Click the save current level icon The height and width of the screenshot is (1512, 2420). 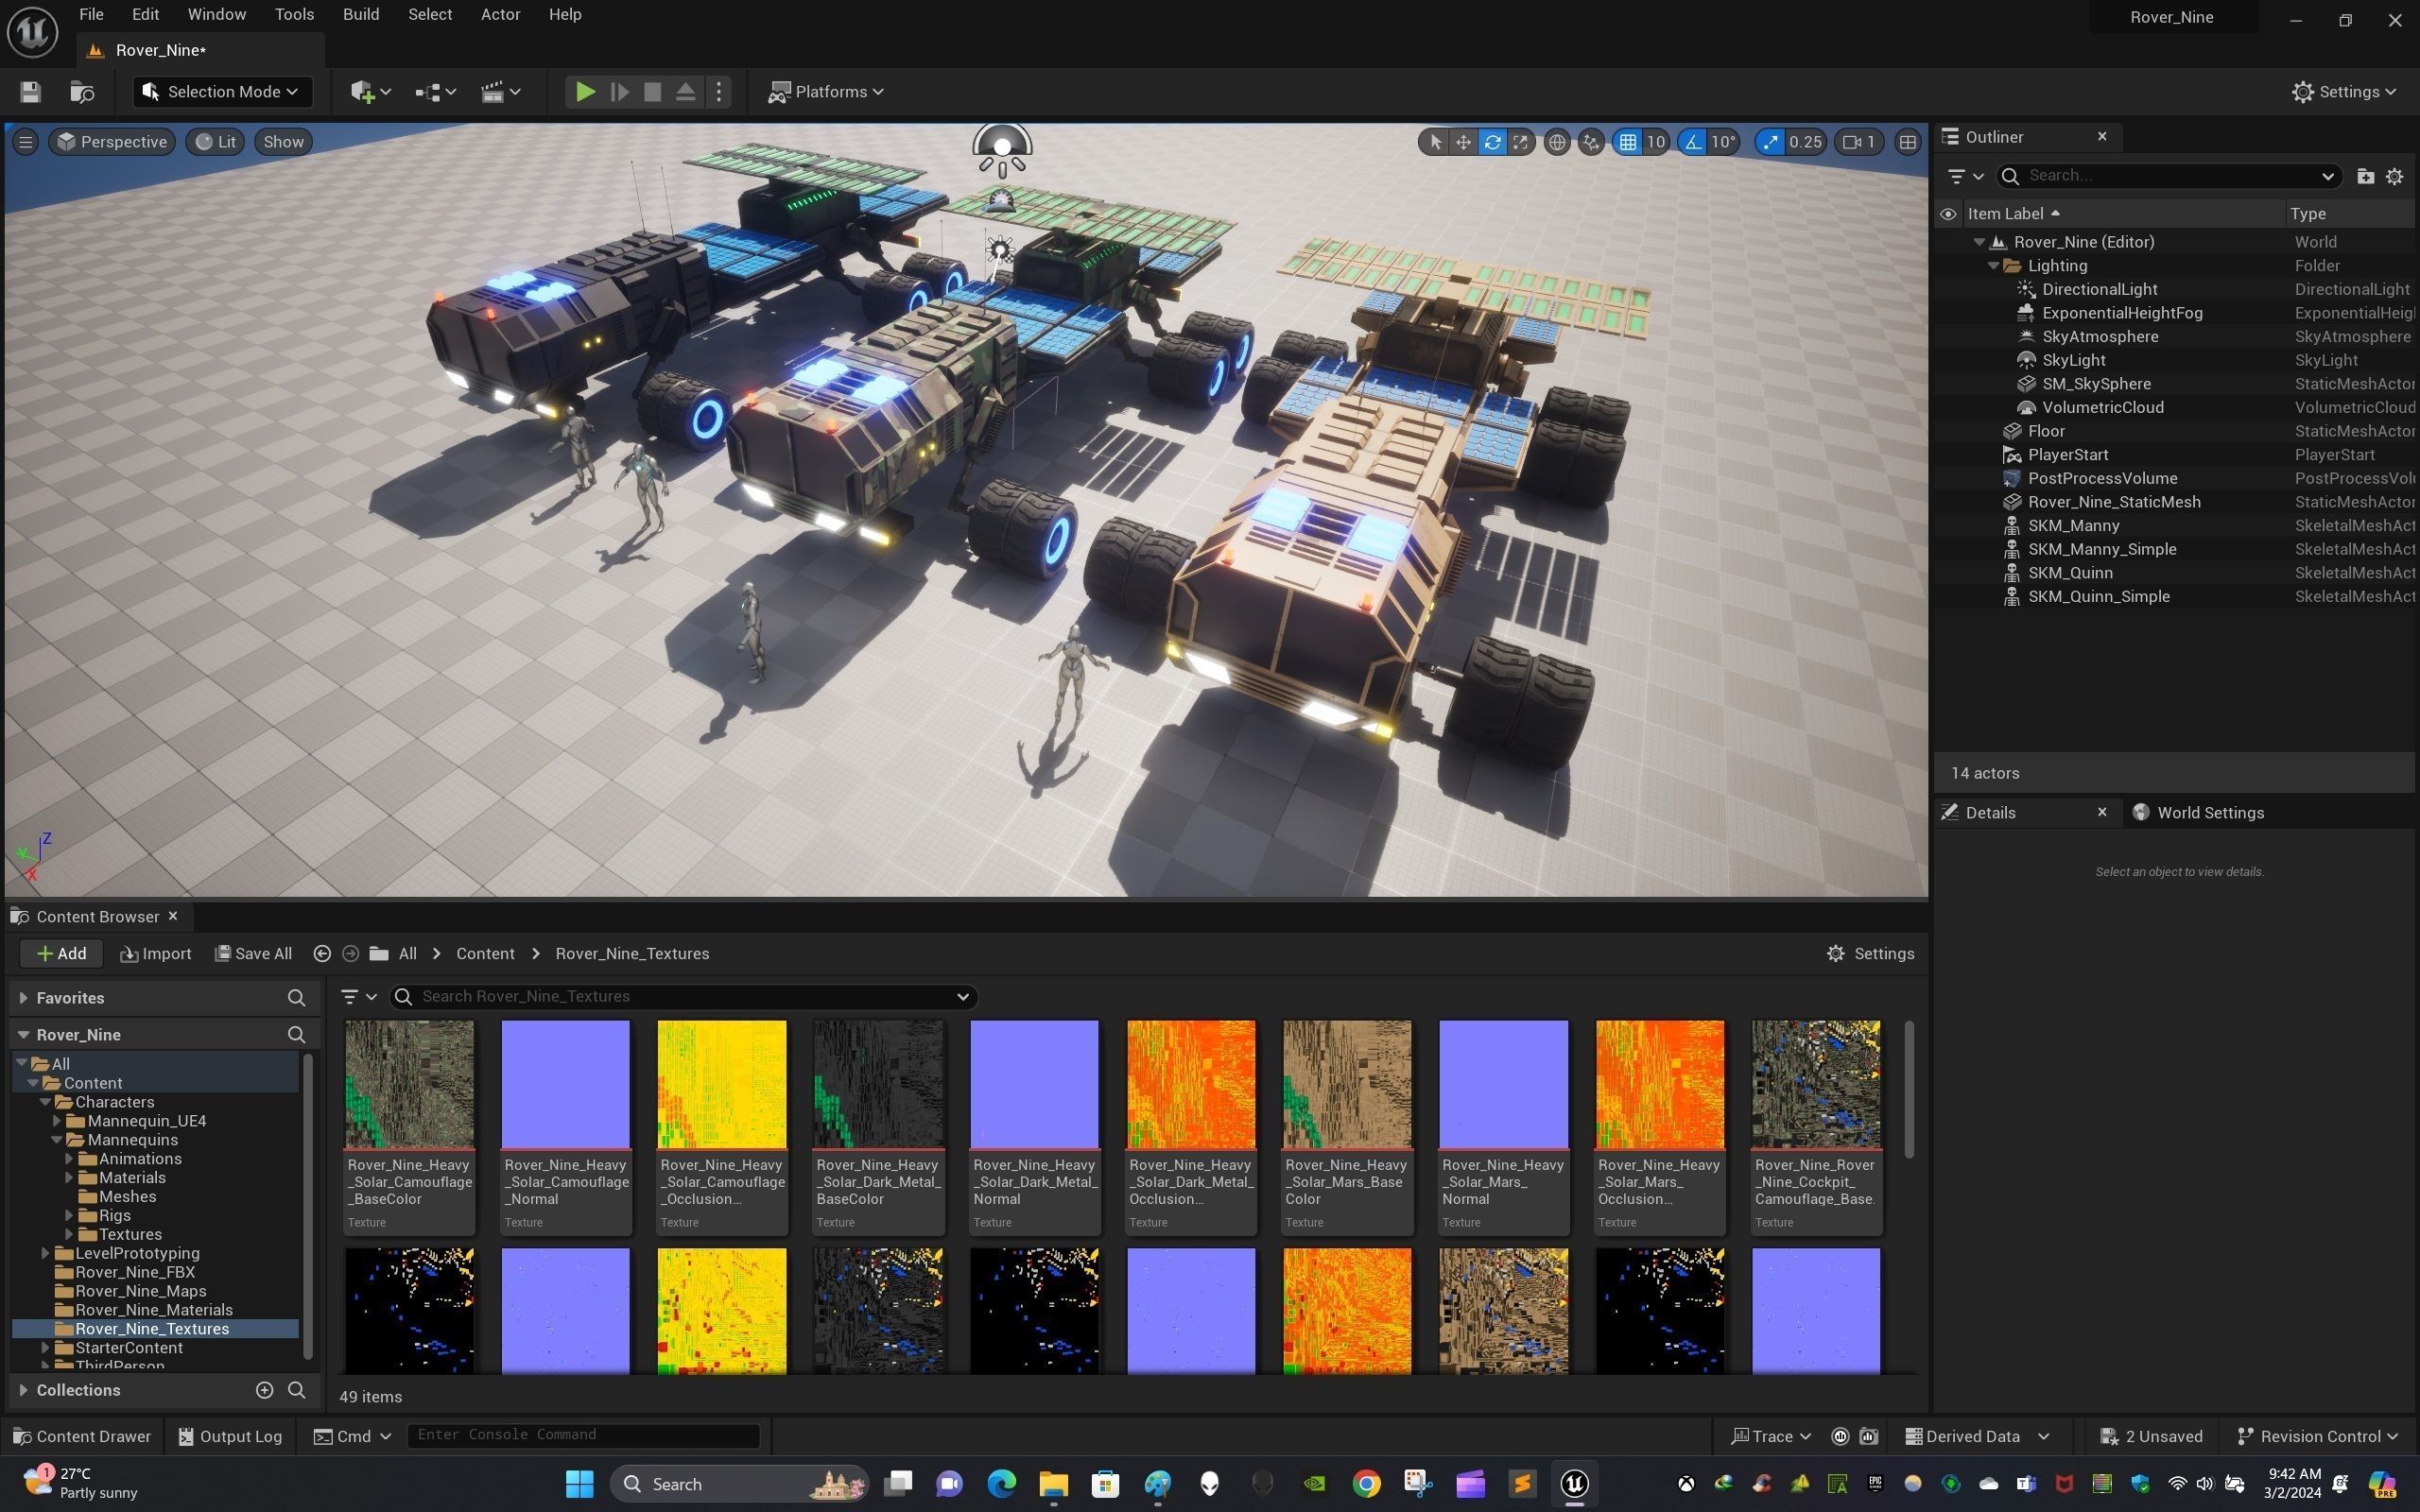(30, 92)
